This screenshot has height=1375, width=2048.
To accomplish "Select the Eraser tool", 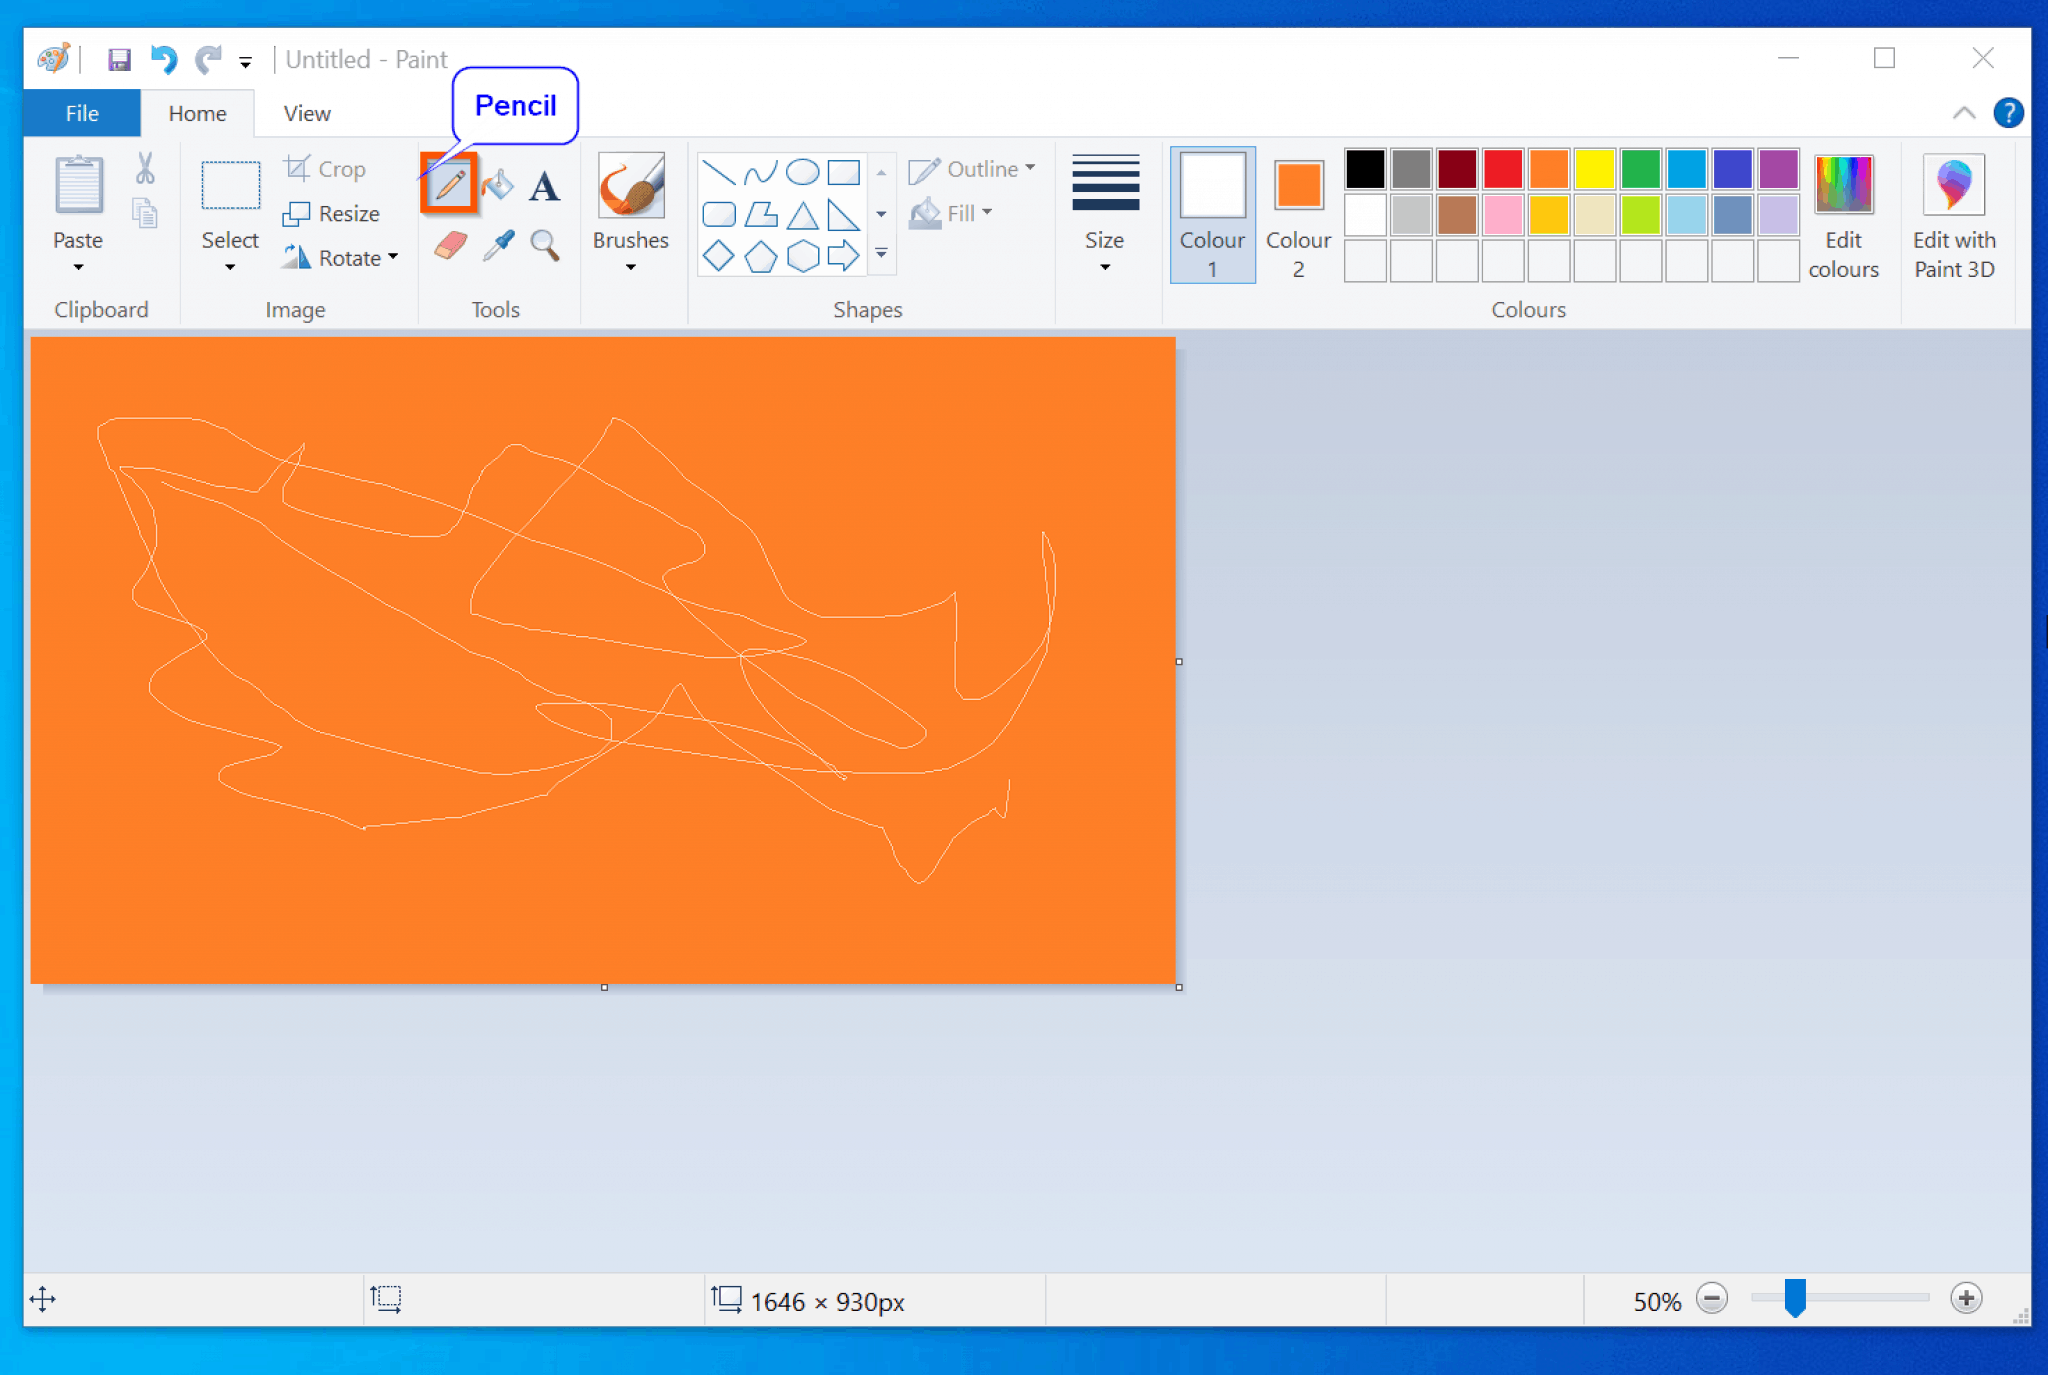I will (x=451, y=245).
